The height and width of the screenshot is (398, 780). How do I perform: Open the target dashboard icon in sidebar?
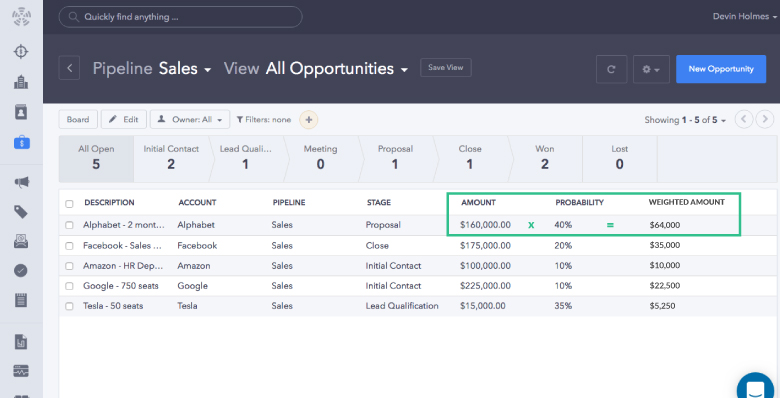21,52
